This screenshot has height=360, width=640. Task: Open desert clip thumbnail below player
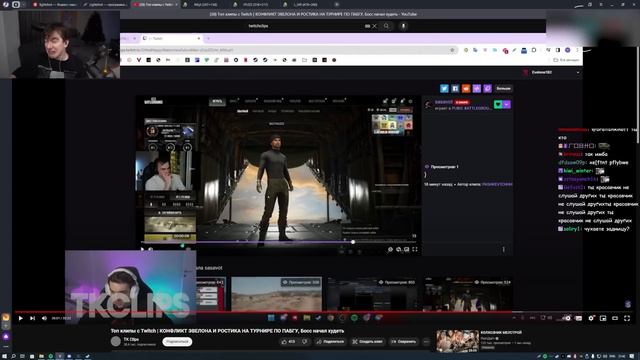(276, 293)
